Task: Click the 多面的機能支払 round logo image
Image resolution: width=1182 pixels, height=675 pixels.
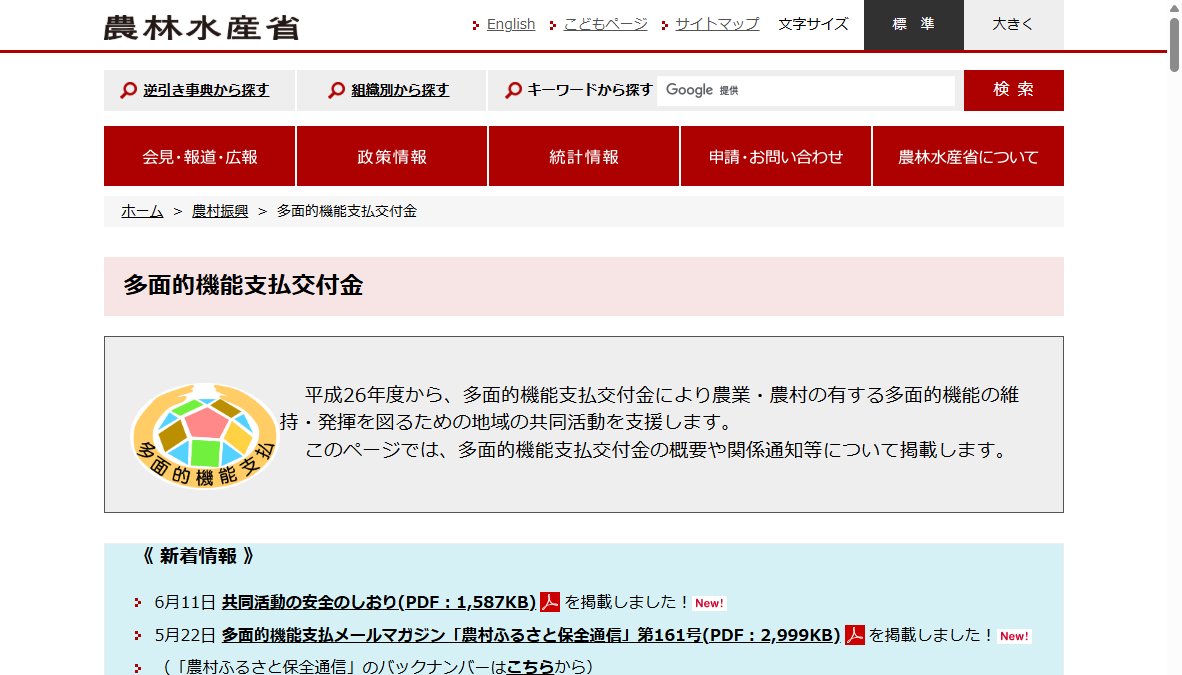Action: tap(204, 436)
